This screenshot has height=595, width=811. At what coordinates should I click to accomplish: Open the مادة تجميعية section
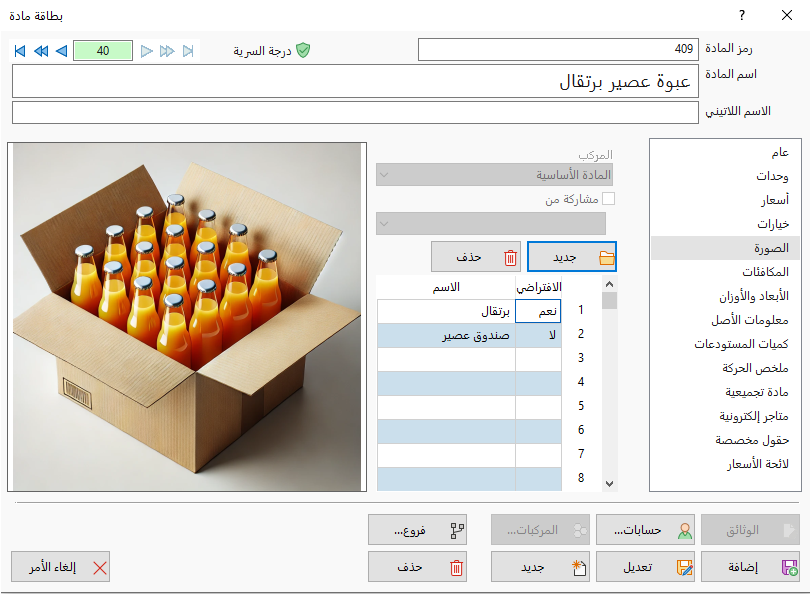tap(726, 392)
